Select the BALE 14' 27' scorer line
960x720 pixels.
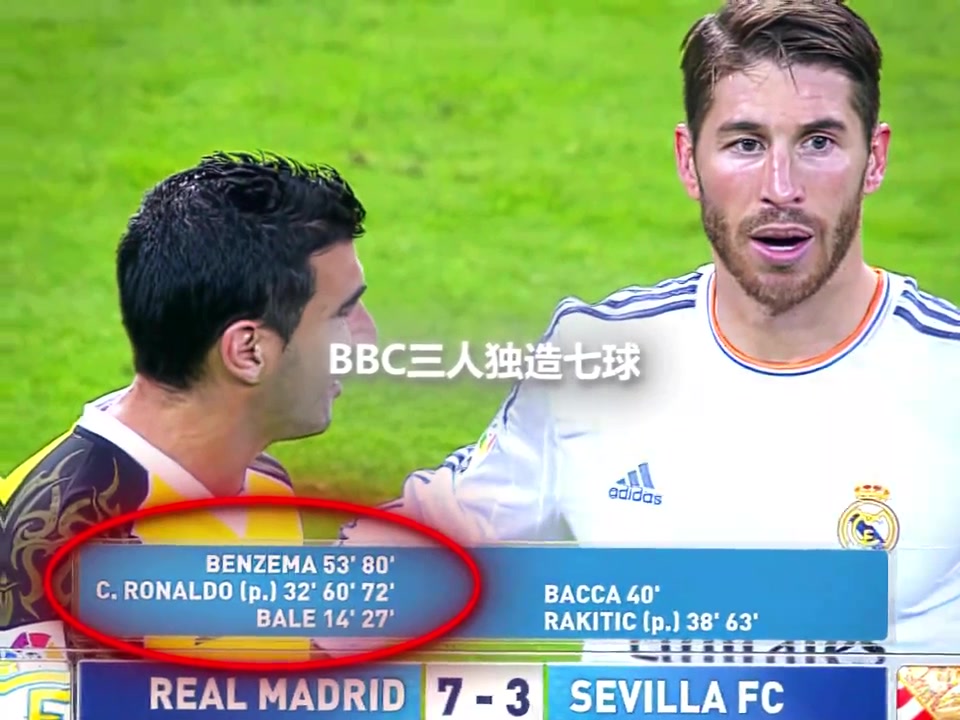click(x=325, y=618)
